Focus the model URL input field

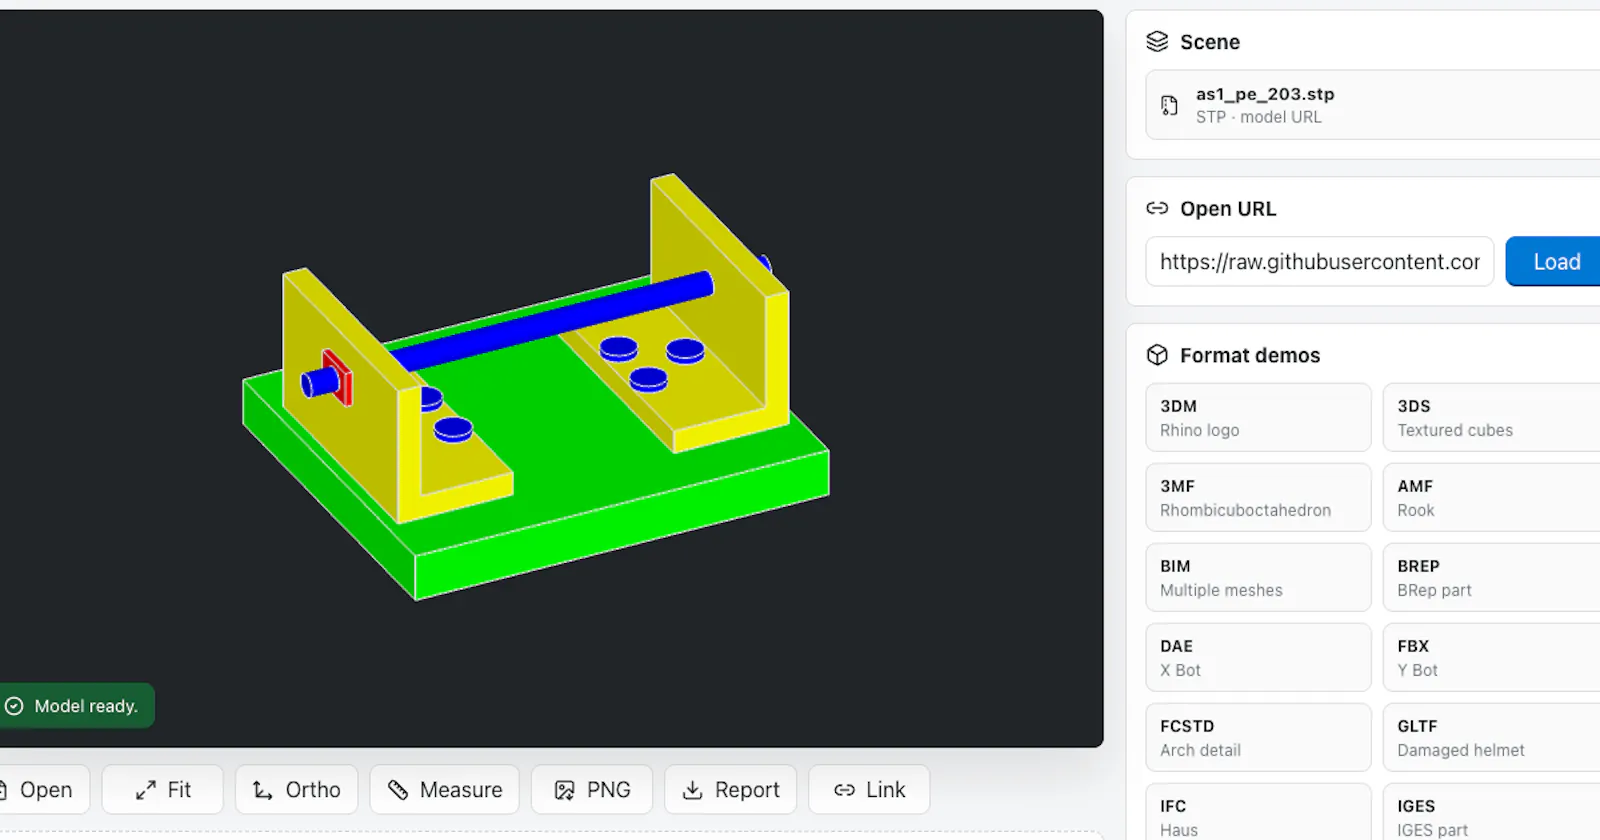tap(1319, 262)
